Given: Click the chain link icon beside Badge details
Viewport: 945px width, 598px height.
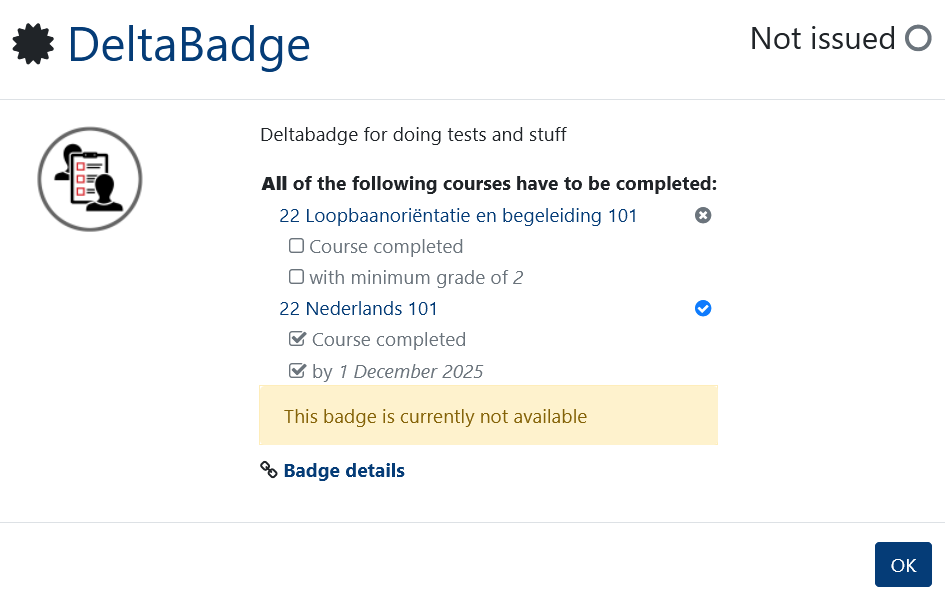Looking at the screenshot, I should coord(268,470).
